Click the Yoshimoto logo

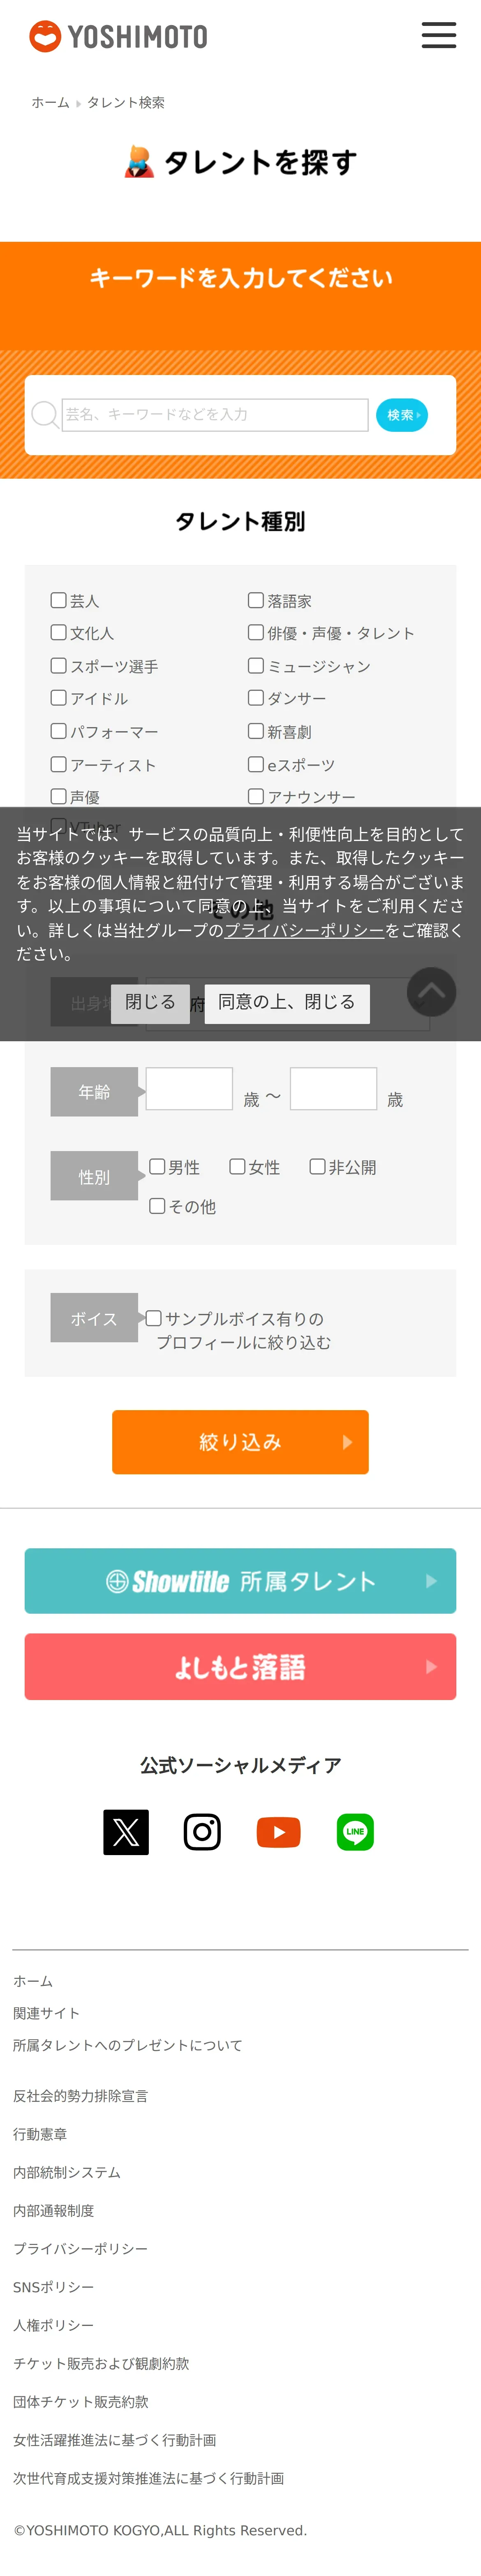118,37
